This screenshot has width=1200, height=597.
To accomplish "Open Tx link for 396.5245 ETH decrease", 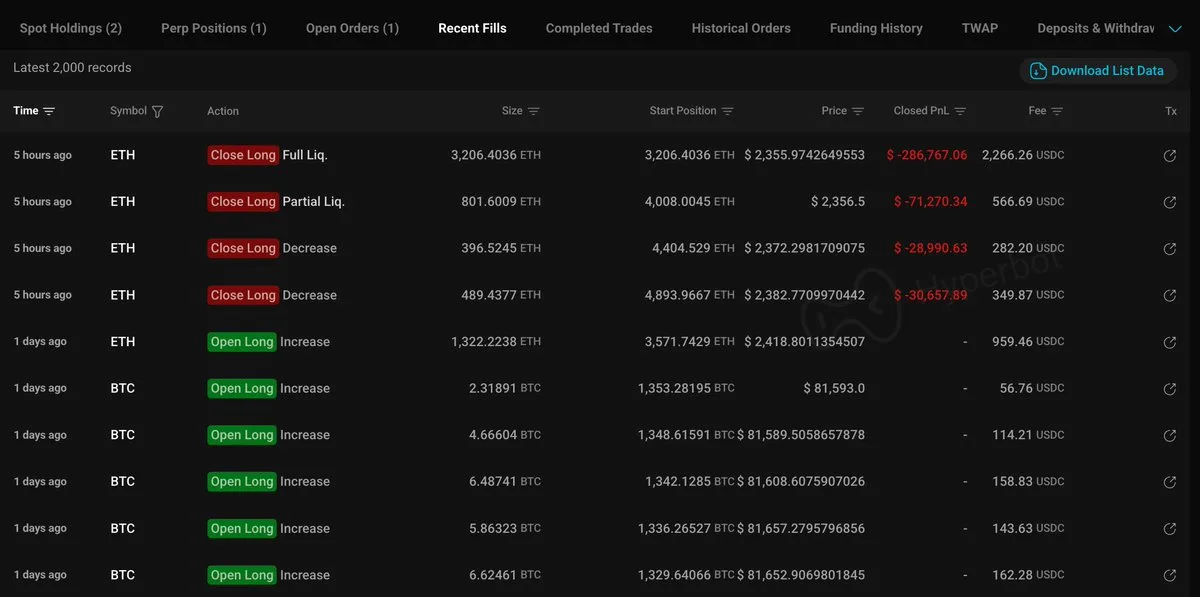I will click(x=1170, y=248).
